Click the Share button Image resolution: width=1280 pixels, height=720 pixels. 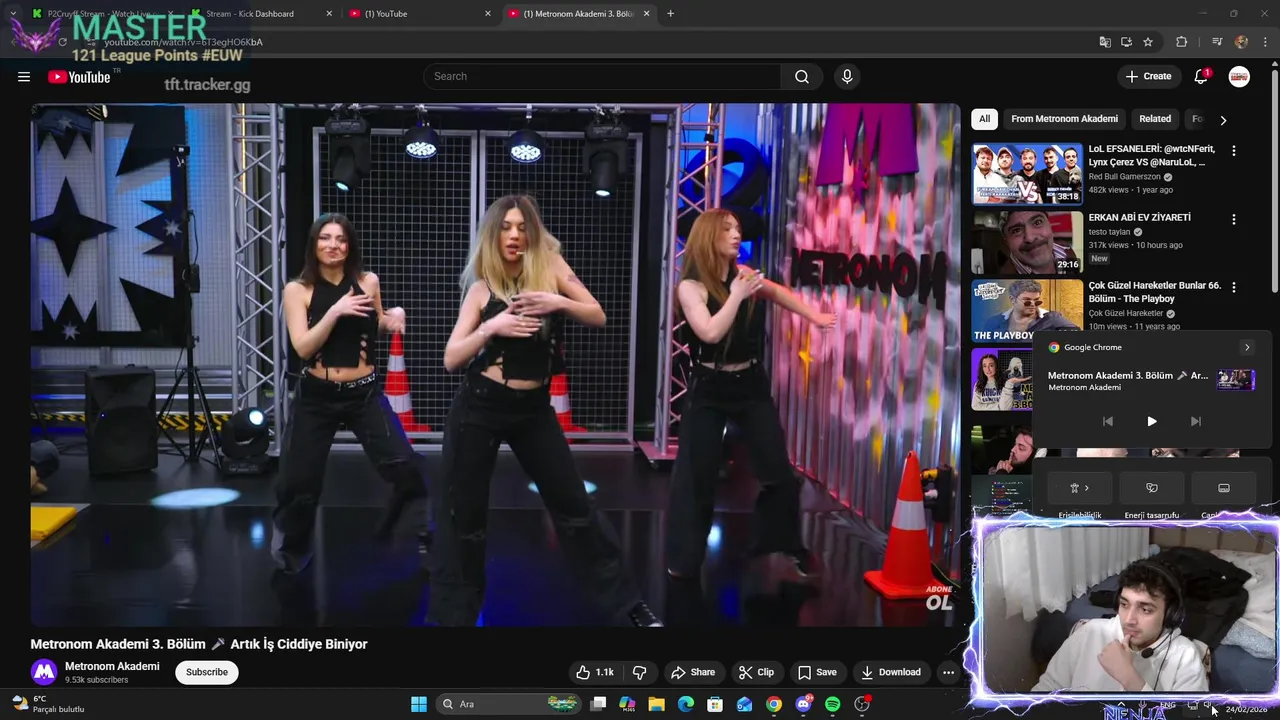click(693, 672)
